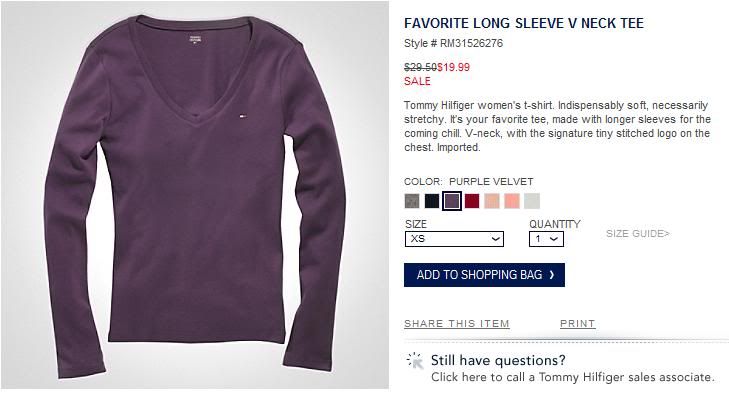Click Add to Shopping Bag button
The image size is (729, 394).
[484, 275]
